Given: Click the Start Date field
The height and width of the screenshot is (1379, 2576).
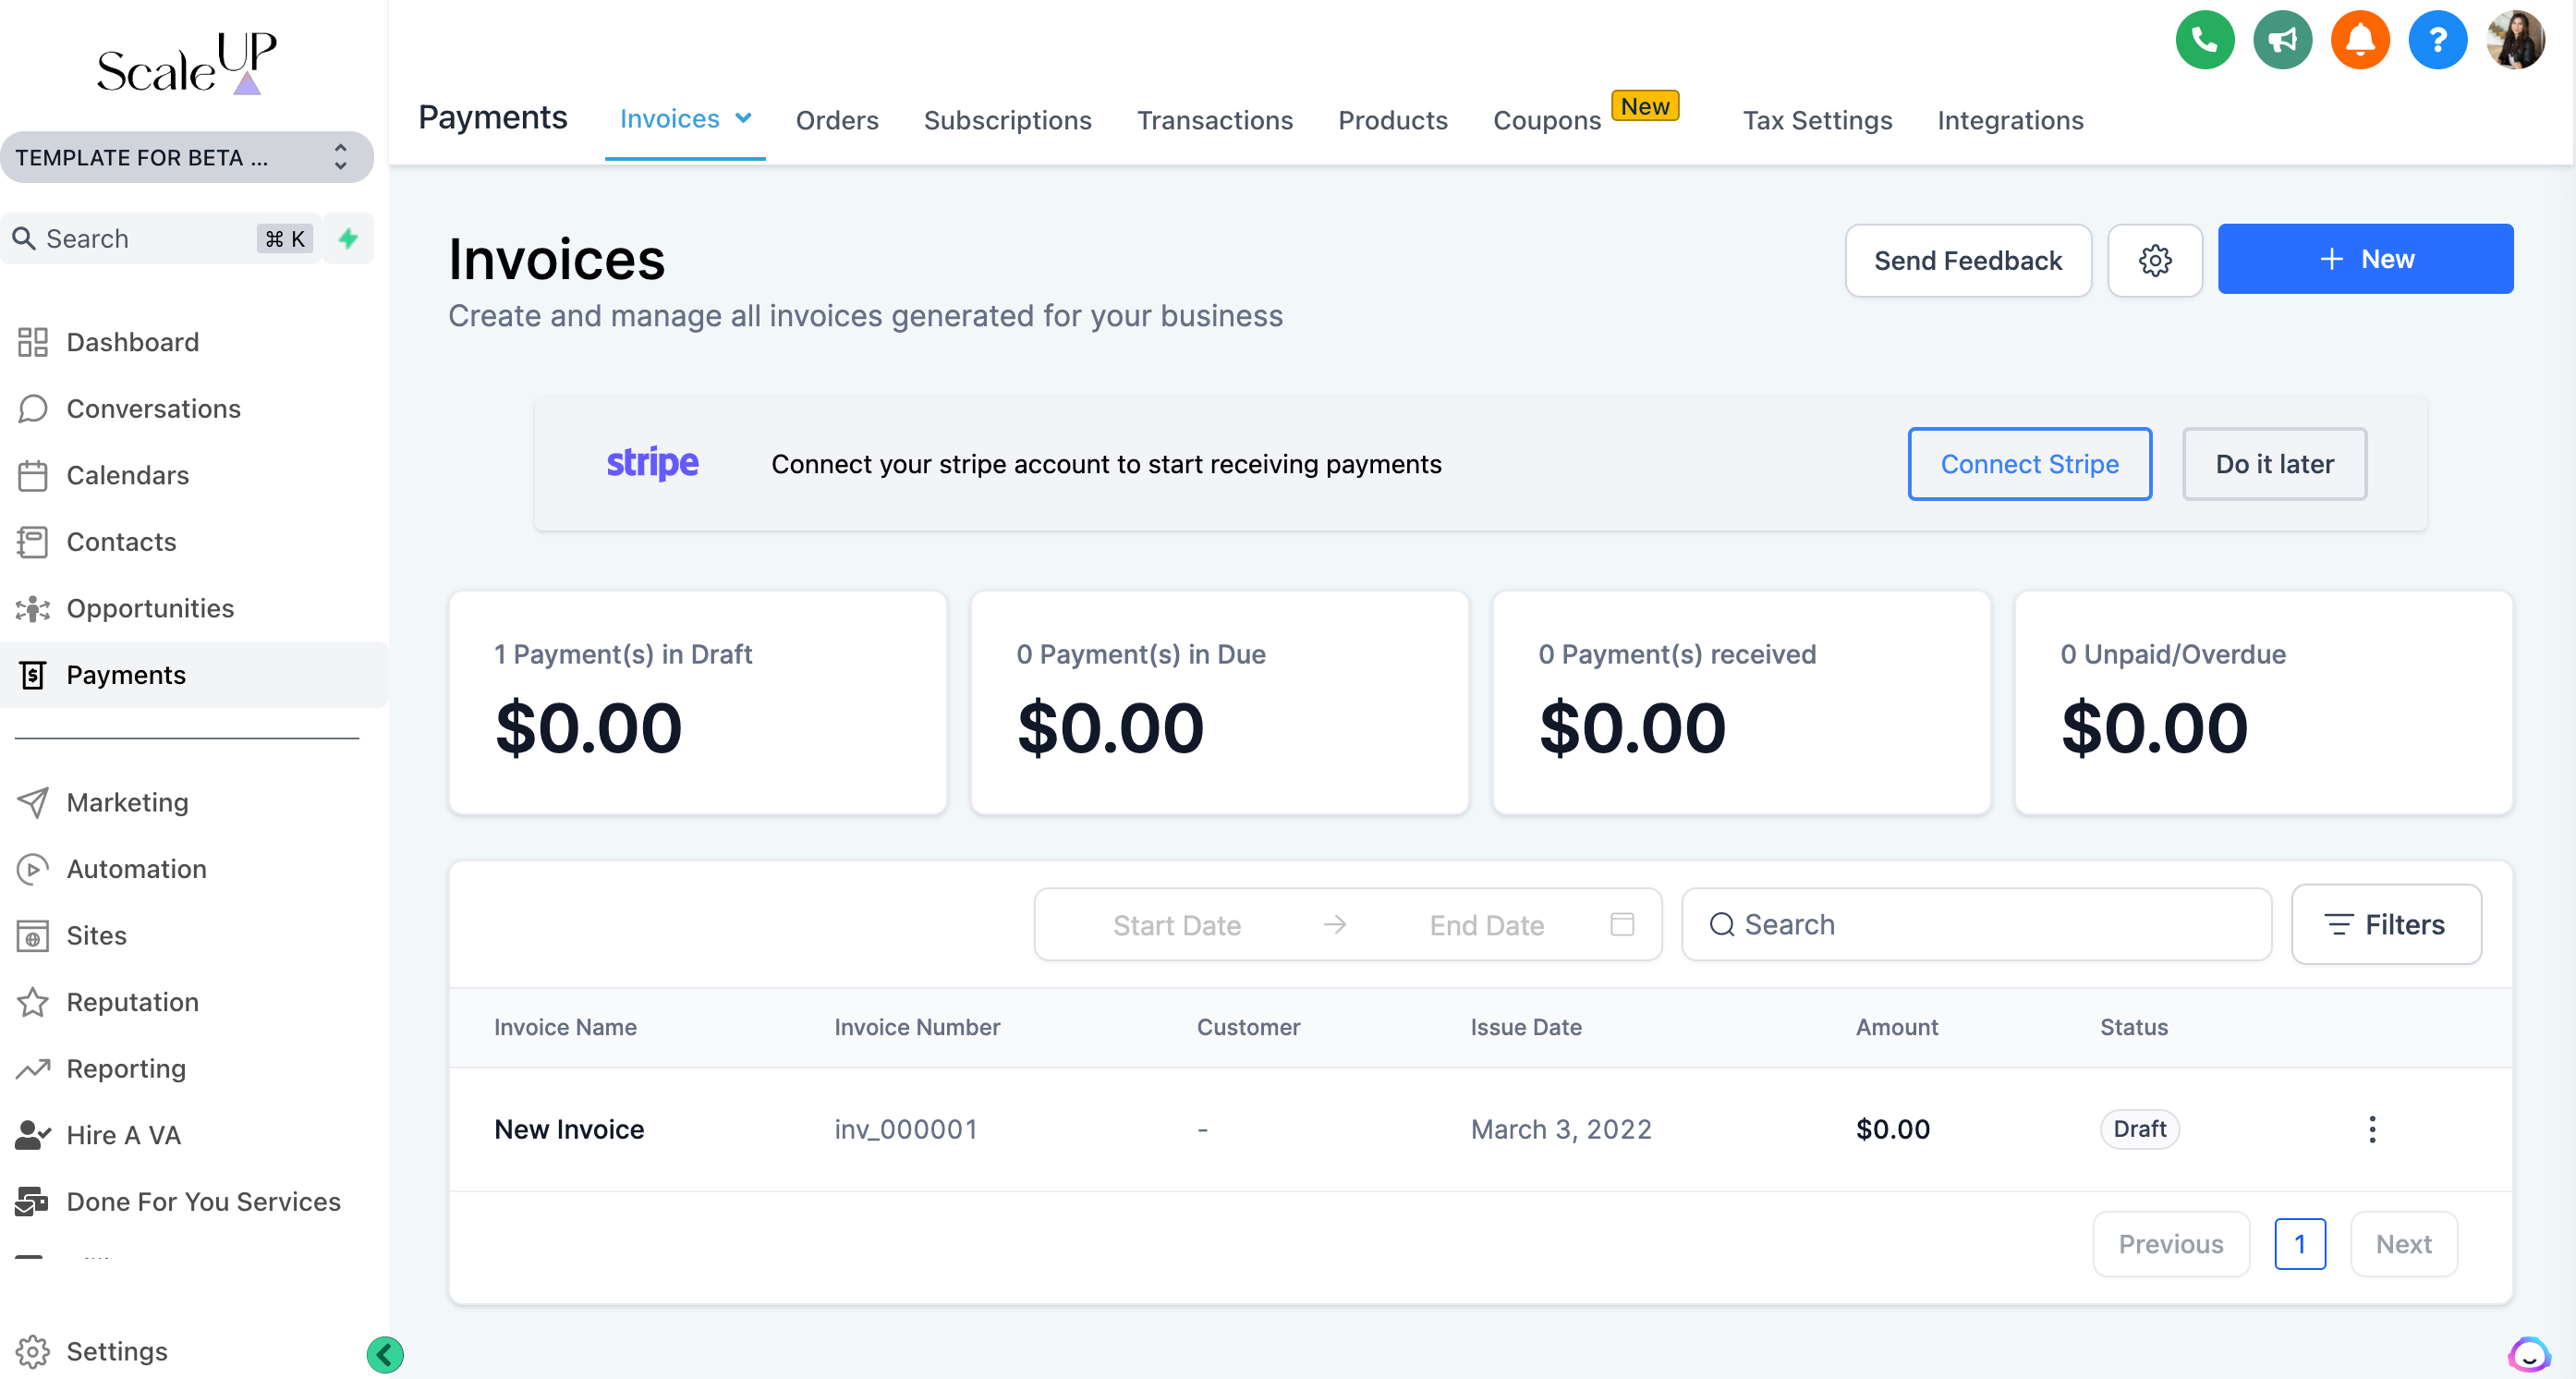Looking at the screenshot, I should pos(1176,925).
